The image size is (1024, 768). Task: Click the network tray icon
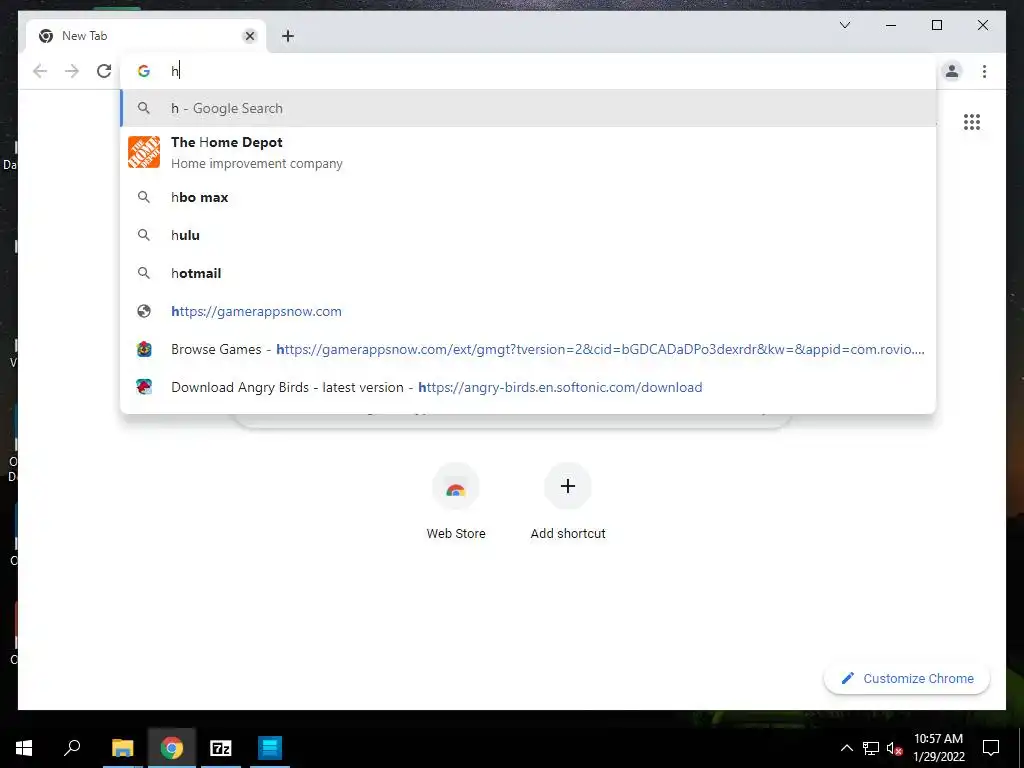pos(871,748)
